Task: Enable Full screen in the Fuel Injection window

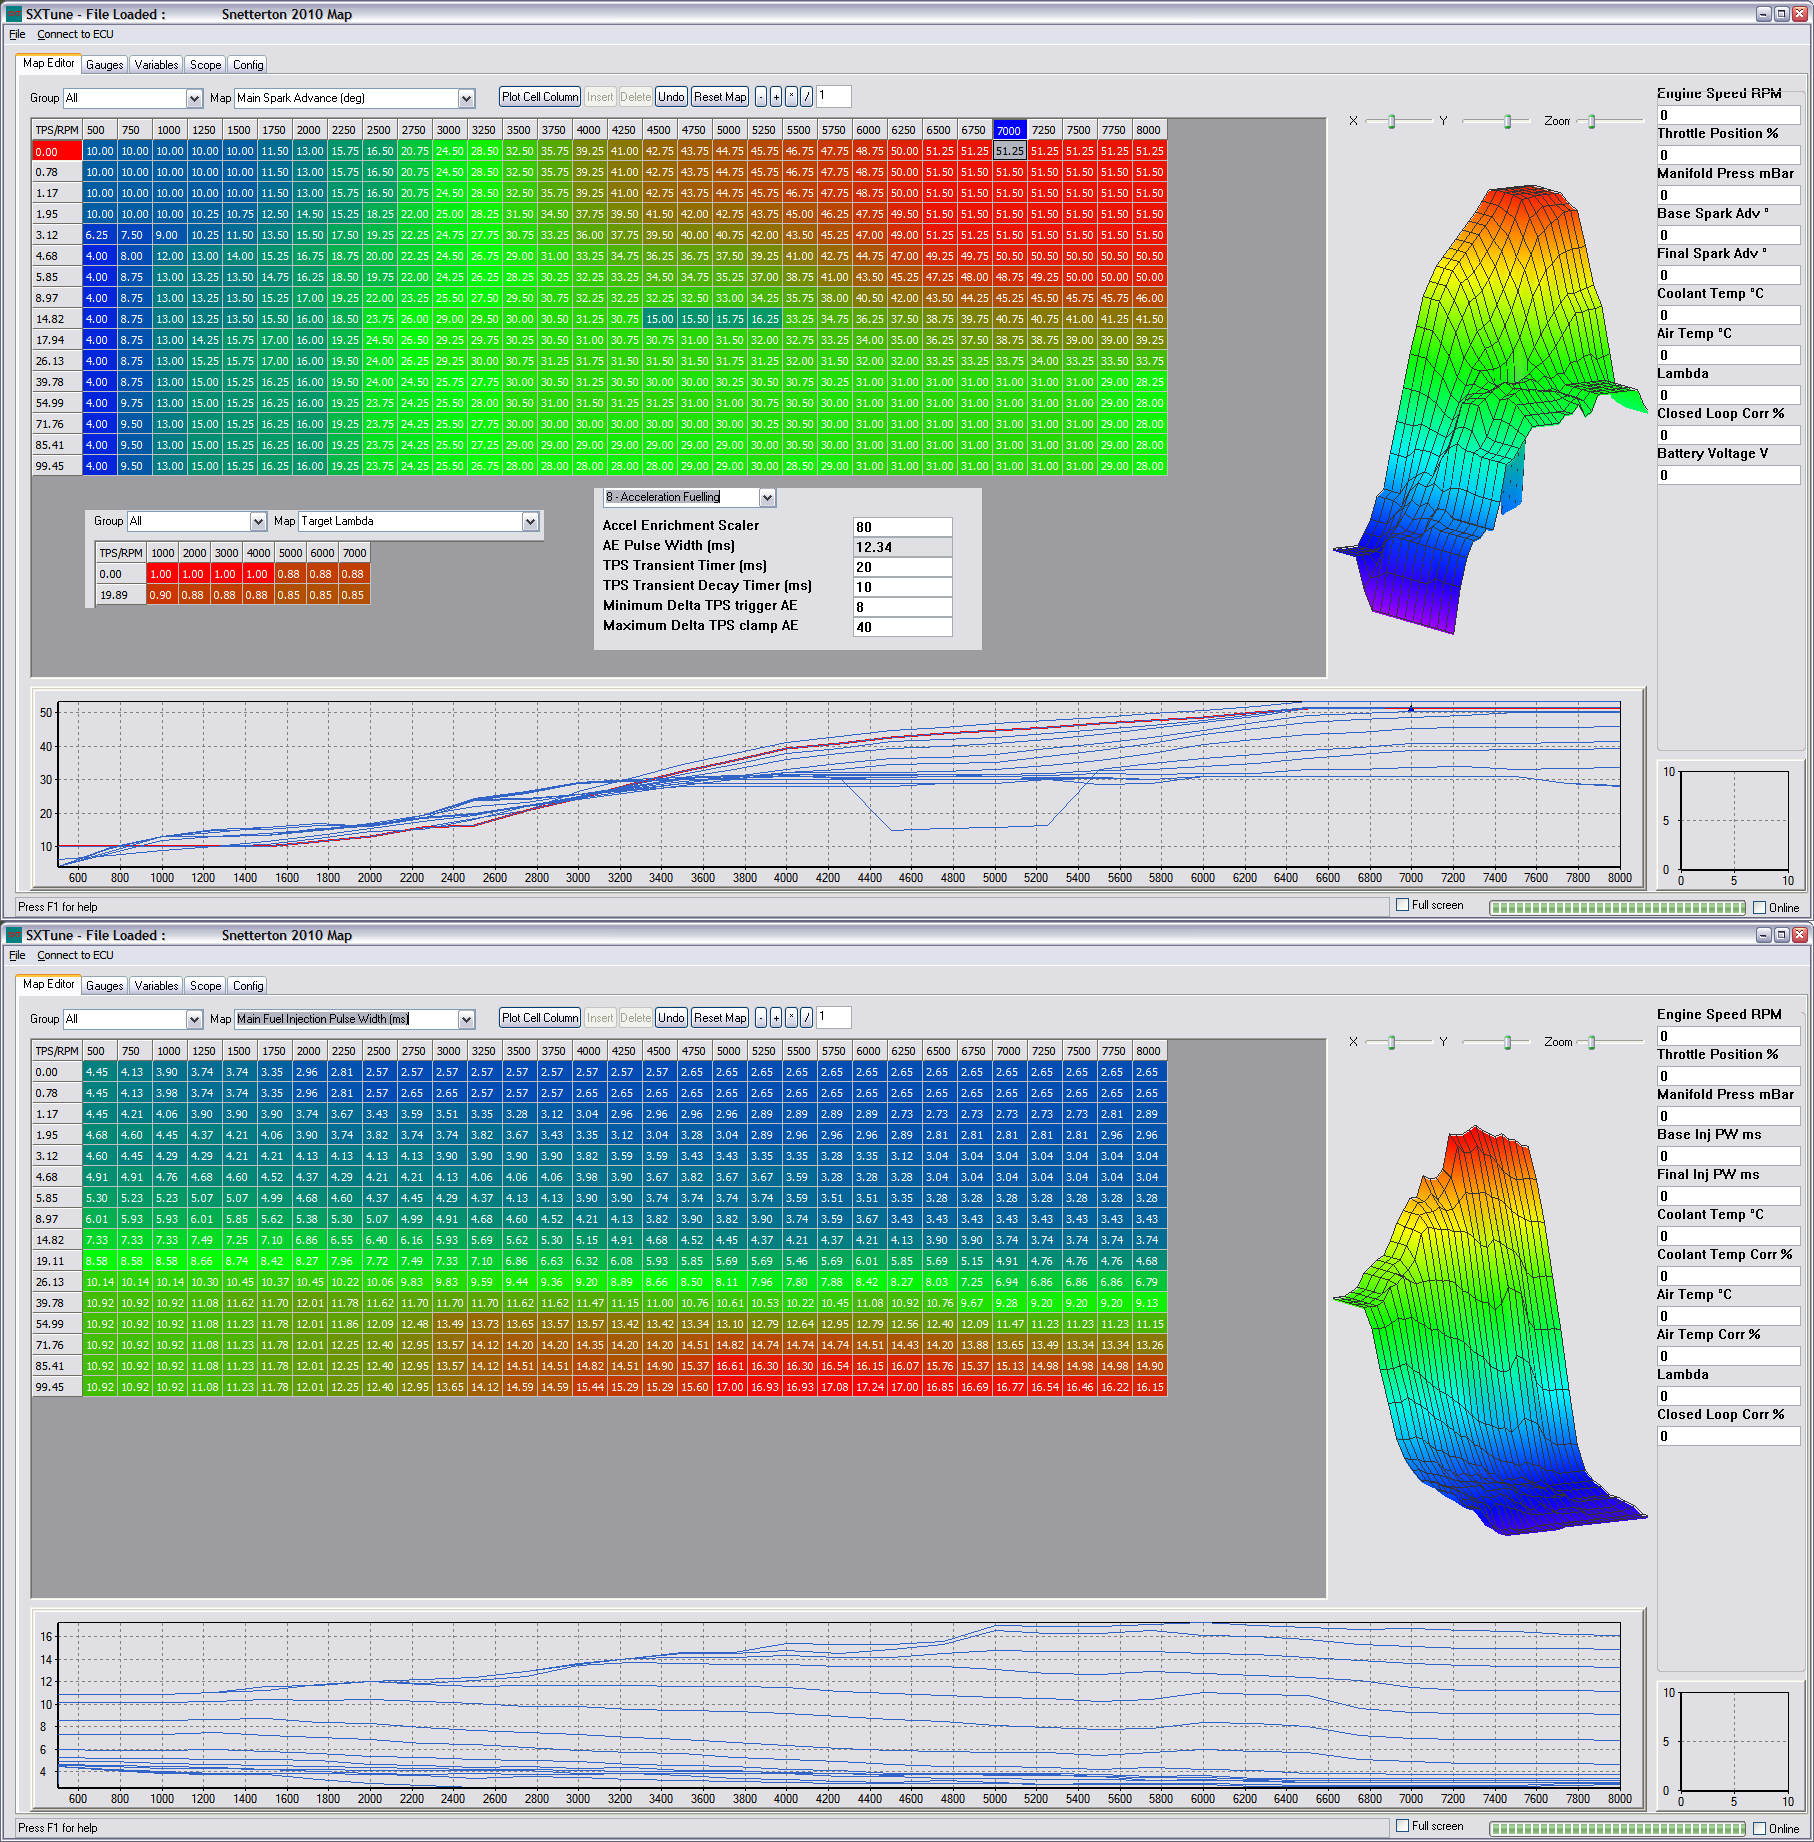Action: pos(1402,1826)
